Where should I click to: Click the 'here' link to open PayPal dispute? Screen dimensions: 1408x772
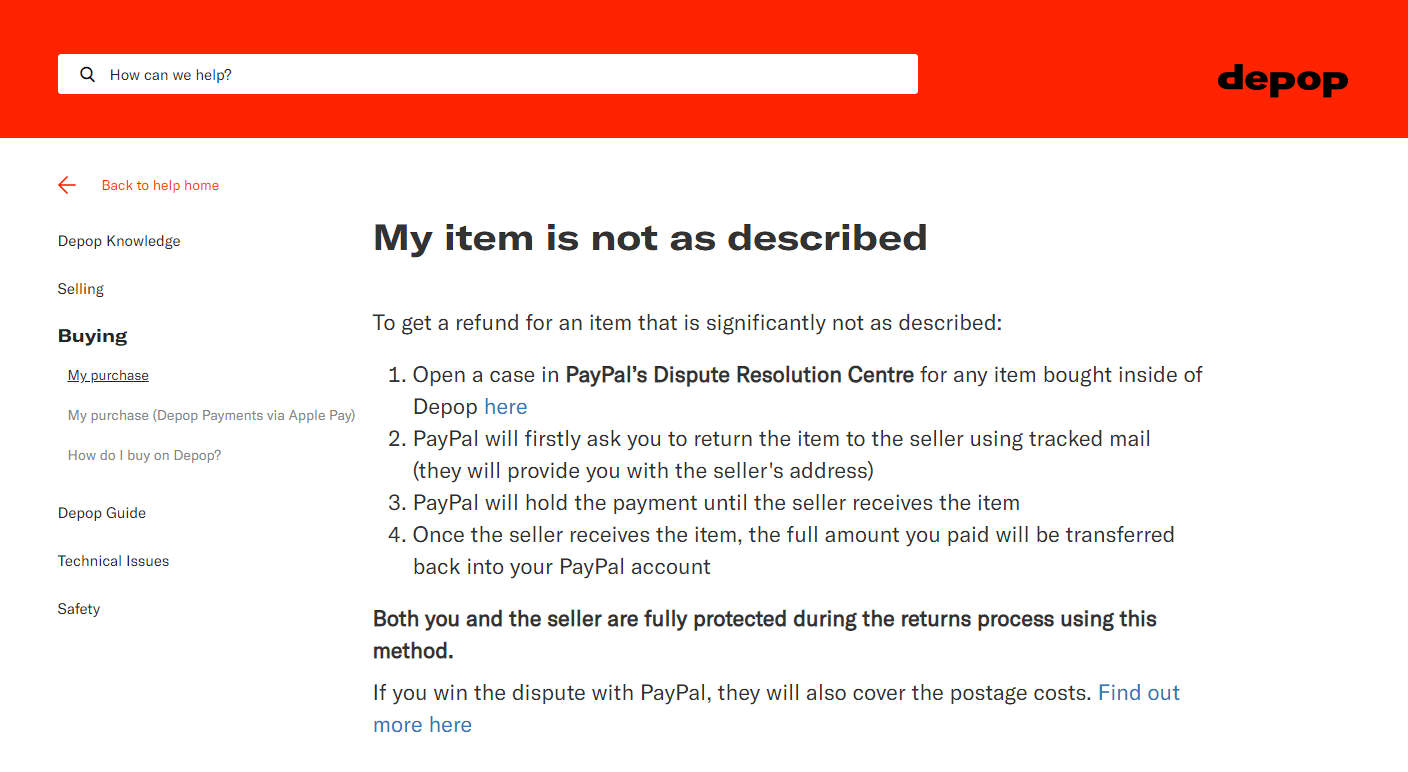[x=505, y=406]
